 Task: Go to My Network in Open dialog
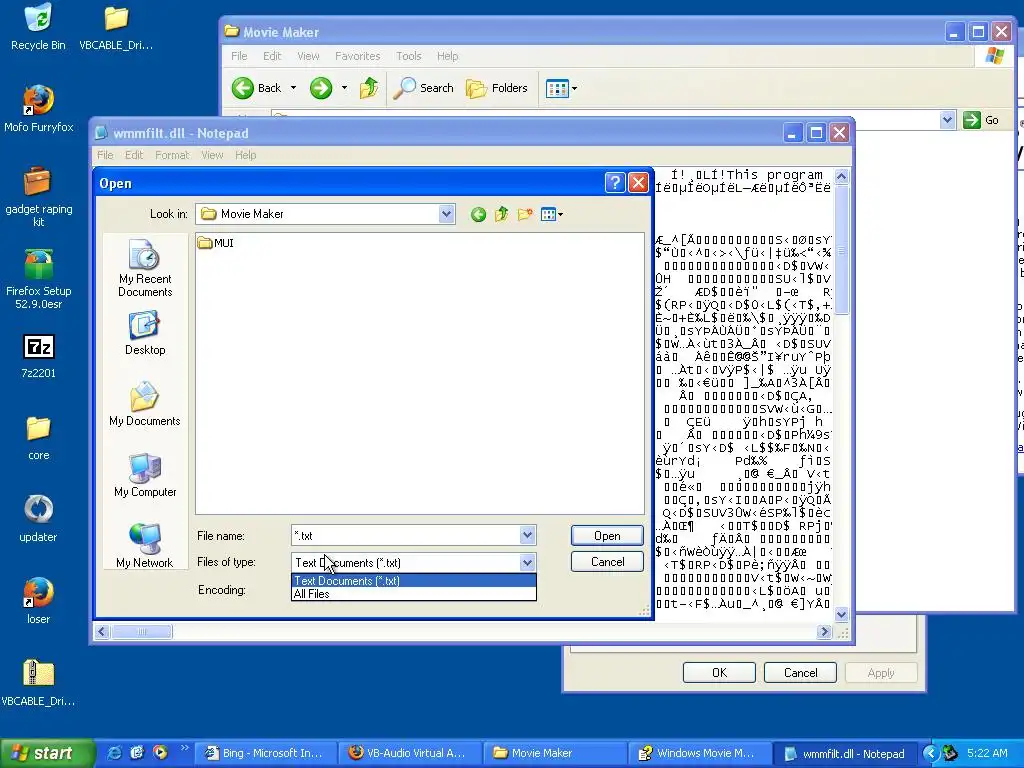pyautogui.click(x=145, y=546)
